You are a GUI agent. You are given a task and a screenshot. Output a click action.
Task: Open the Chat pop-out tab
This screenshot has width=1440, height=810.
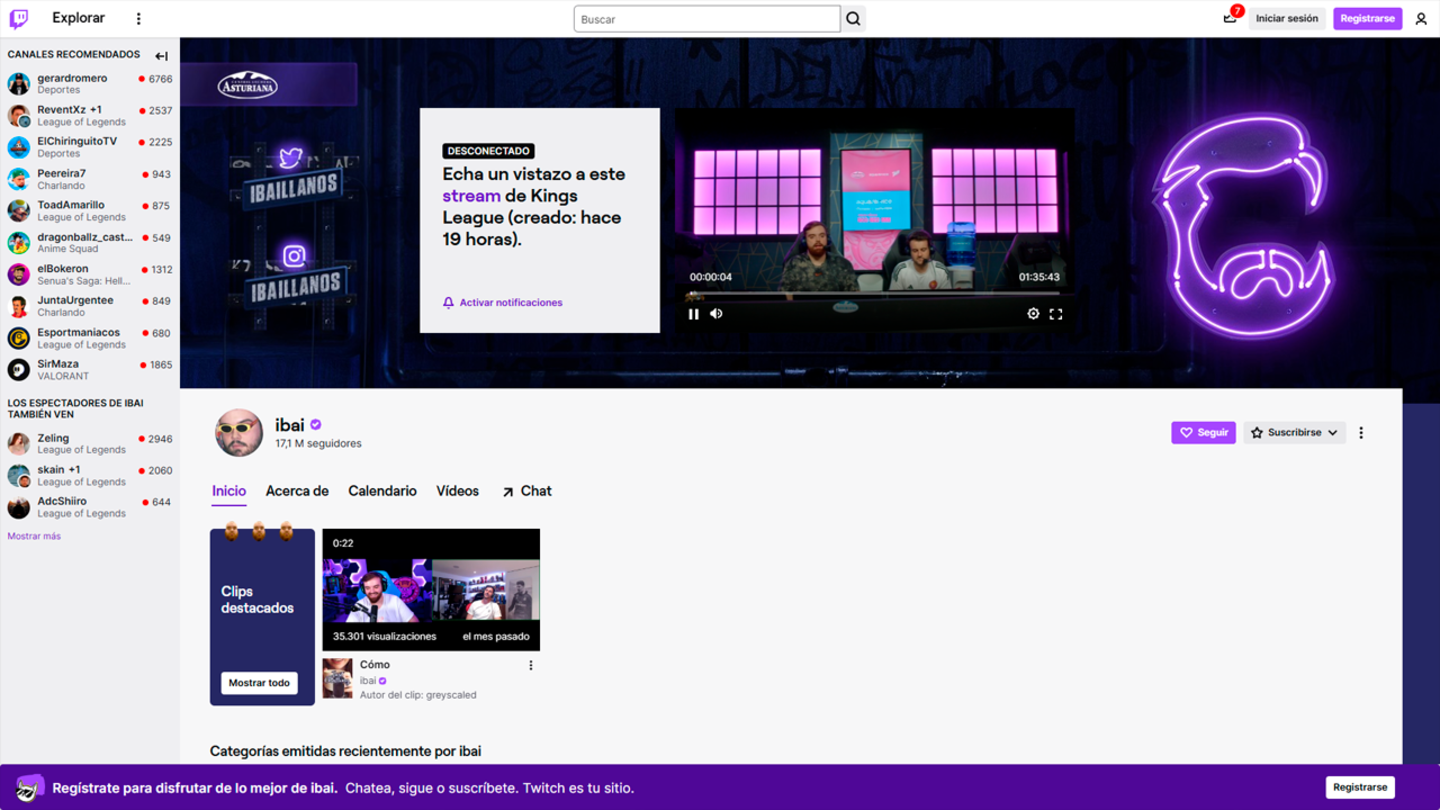coord(526,491)
